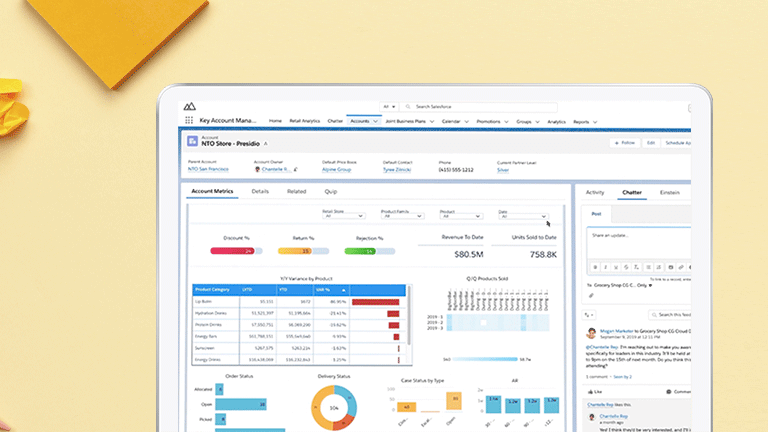This screenshot has width=768, height=432.
Task: Click the Follow button
Action: point(623,143)
